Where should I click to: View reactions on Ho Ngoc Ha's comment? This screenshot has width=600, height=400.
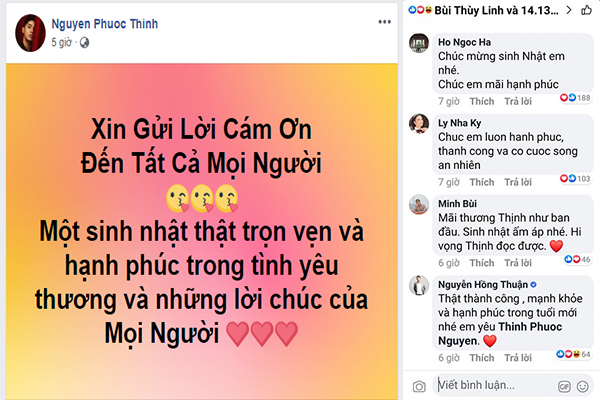pos(575,98)
